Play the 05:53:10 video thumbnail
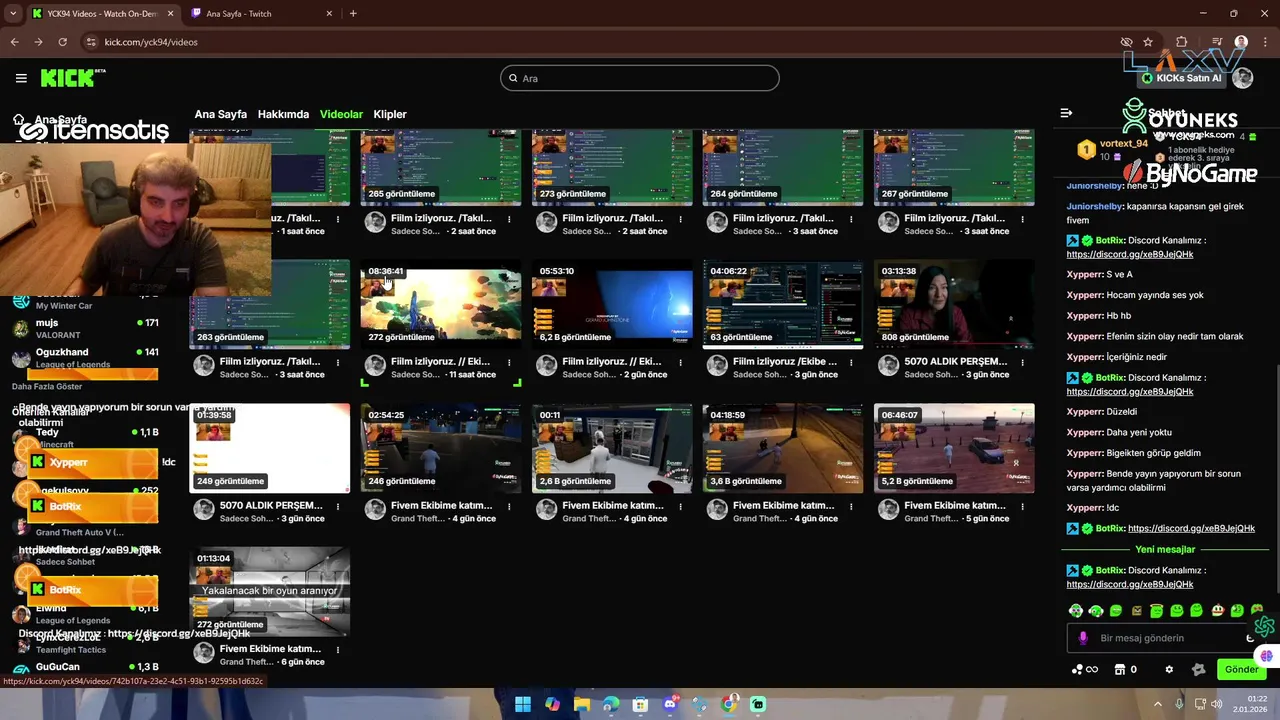The height and width of the screenshot is (720, 1280). pyautogui.click(x=612, y=305)
